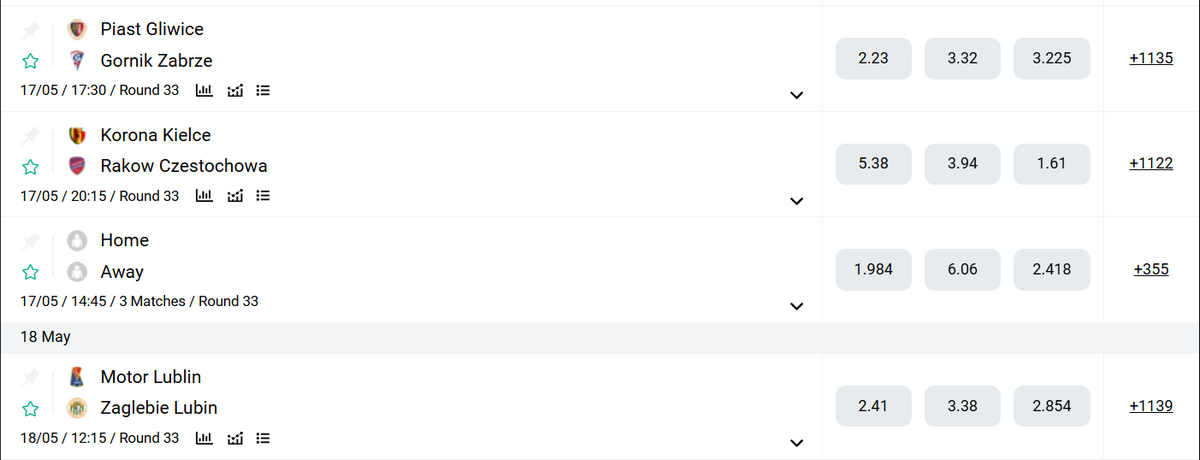The height and width of the screenshot is (460, 1200).
Task: Select draw odds 6.06 for Home vs Away
Action: pos(962,269)
